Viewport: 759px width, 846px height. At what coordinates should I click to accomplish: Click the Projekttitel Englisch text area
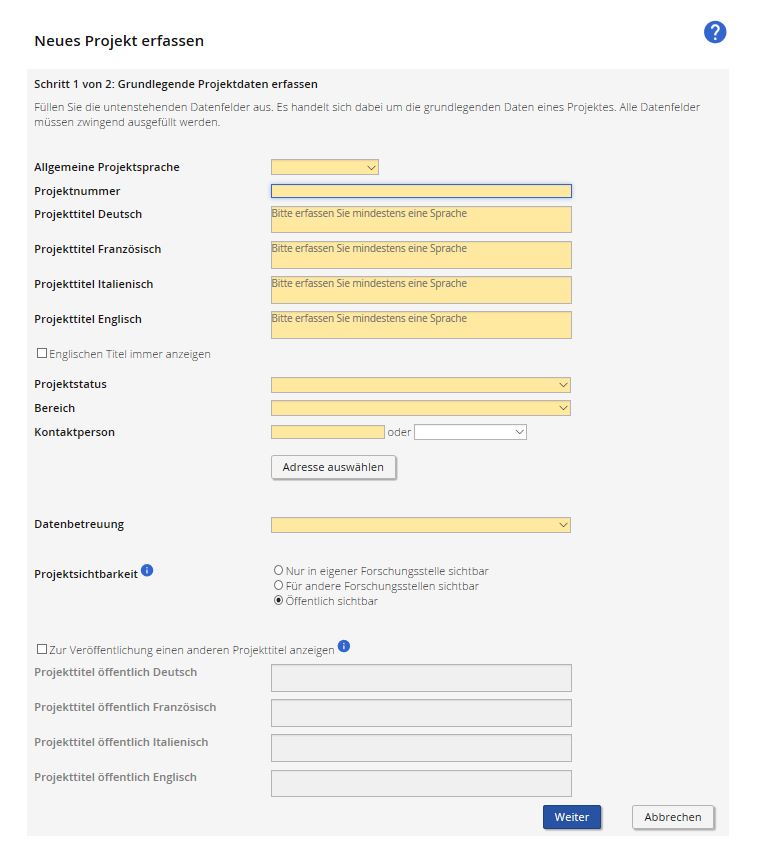(421, 325)
